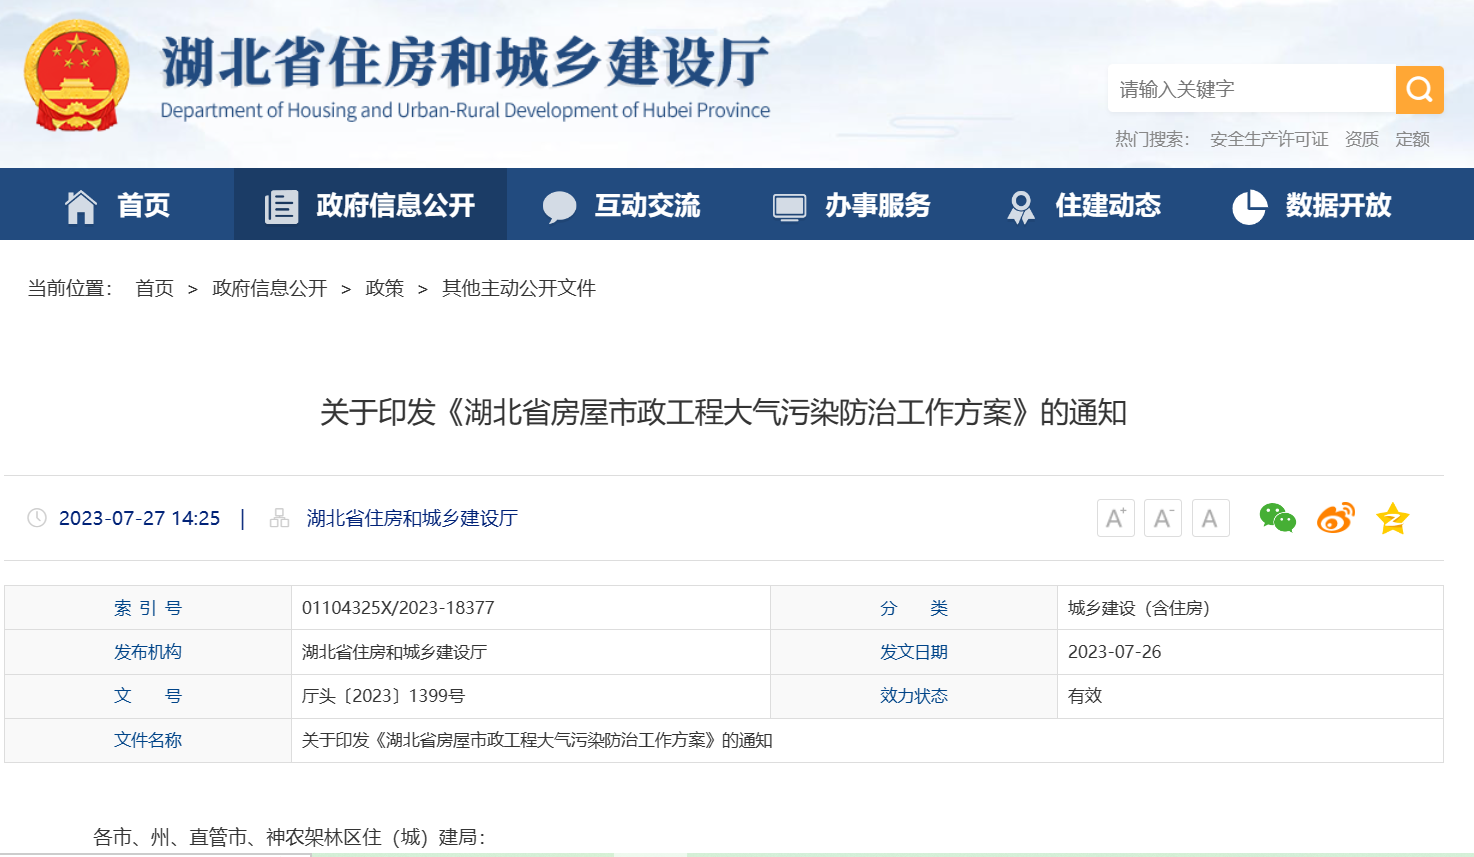Enlarge text with the A+ button
This screenshot has height=857, width=1474.
(1115, 518)
